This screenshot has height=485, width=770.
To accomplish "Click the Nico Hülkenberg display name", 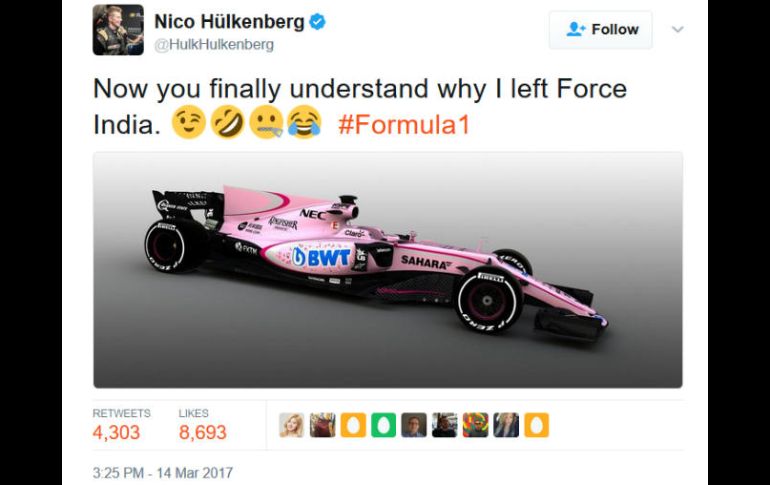I will [229, 22].
